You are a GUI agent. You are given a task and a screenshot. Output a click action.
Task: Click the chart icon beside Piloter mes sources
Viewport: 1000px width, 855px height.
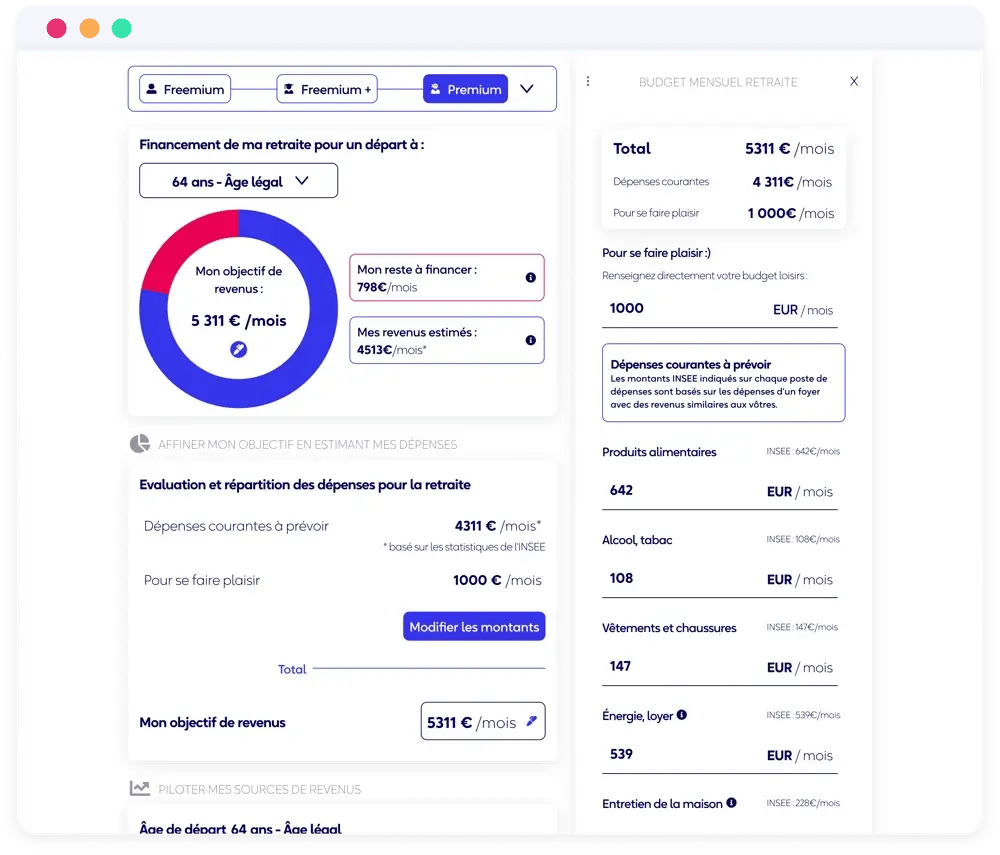point(140,789)
